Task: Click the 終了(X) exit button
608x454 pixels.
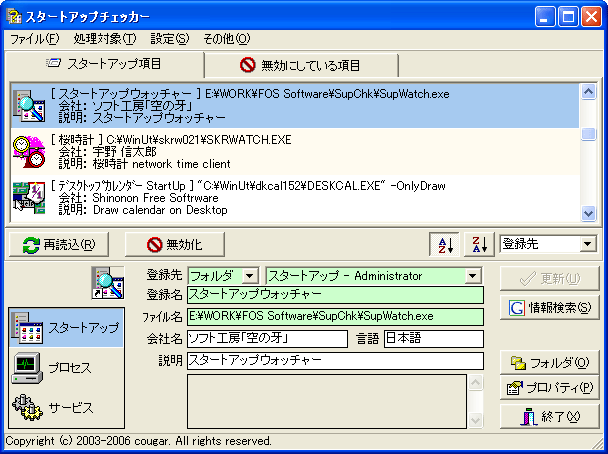Action: click(549, 416)
